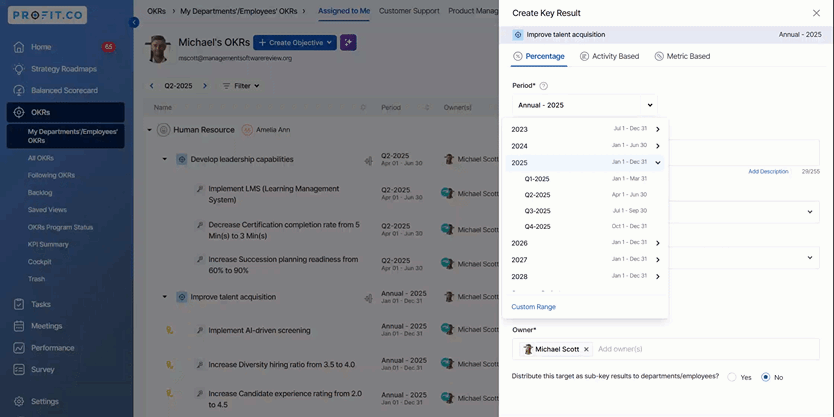The image size is (834, 417).
Task: Open KPI Summary in the sidebar
Action: (48, 244)
